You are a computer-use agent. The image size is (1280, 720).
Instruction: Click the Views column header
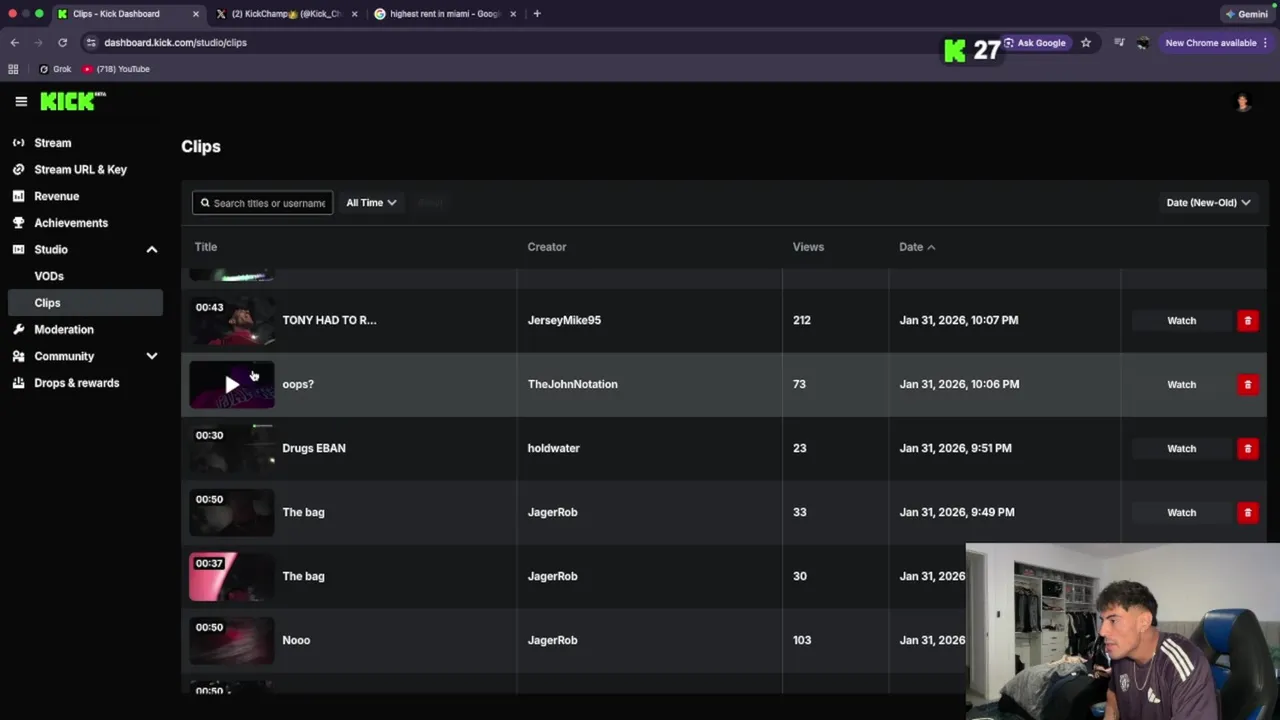click(808, 247)
